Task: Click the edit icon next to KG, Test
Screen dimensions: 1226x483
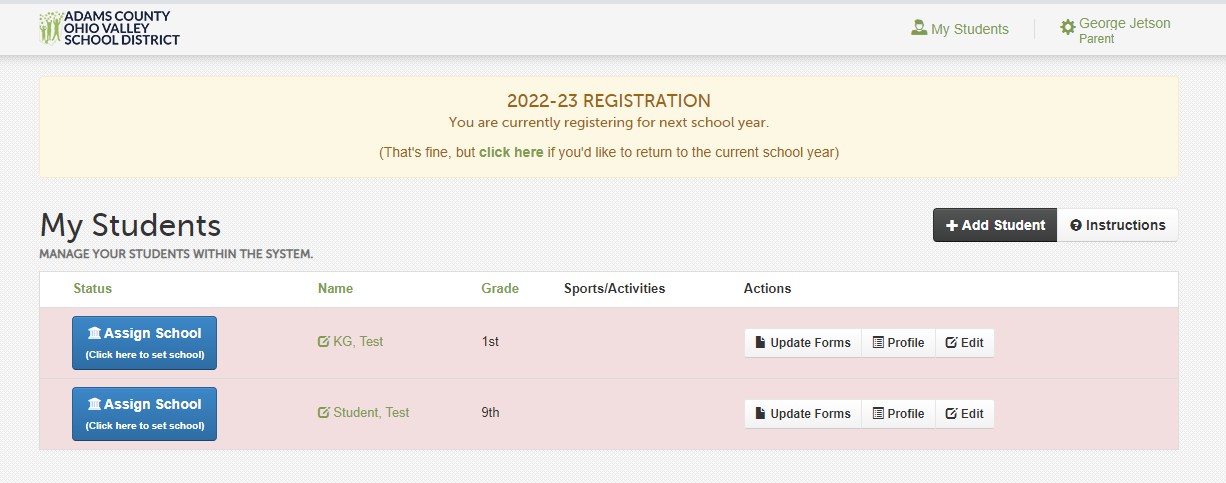Action: [x=323, y=342]
